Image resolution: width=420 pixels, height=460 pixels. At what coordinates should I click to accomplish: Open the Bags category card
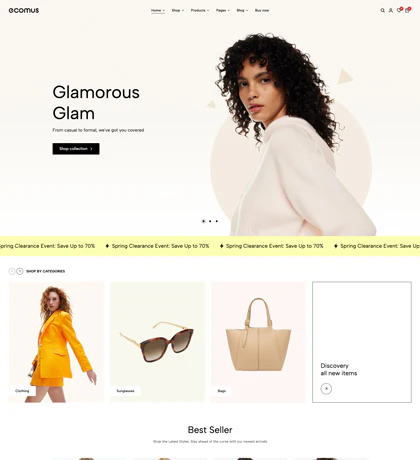pyautogui.click(x=258, y=342)
